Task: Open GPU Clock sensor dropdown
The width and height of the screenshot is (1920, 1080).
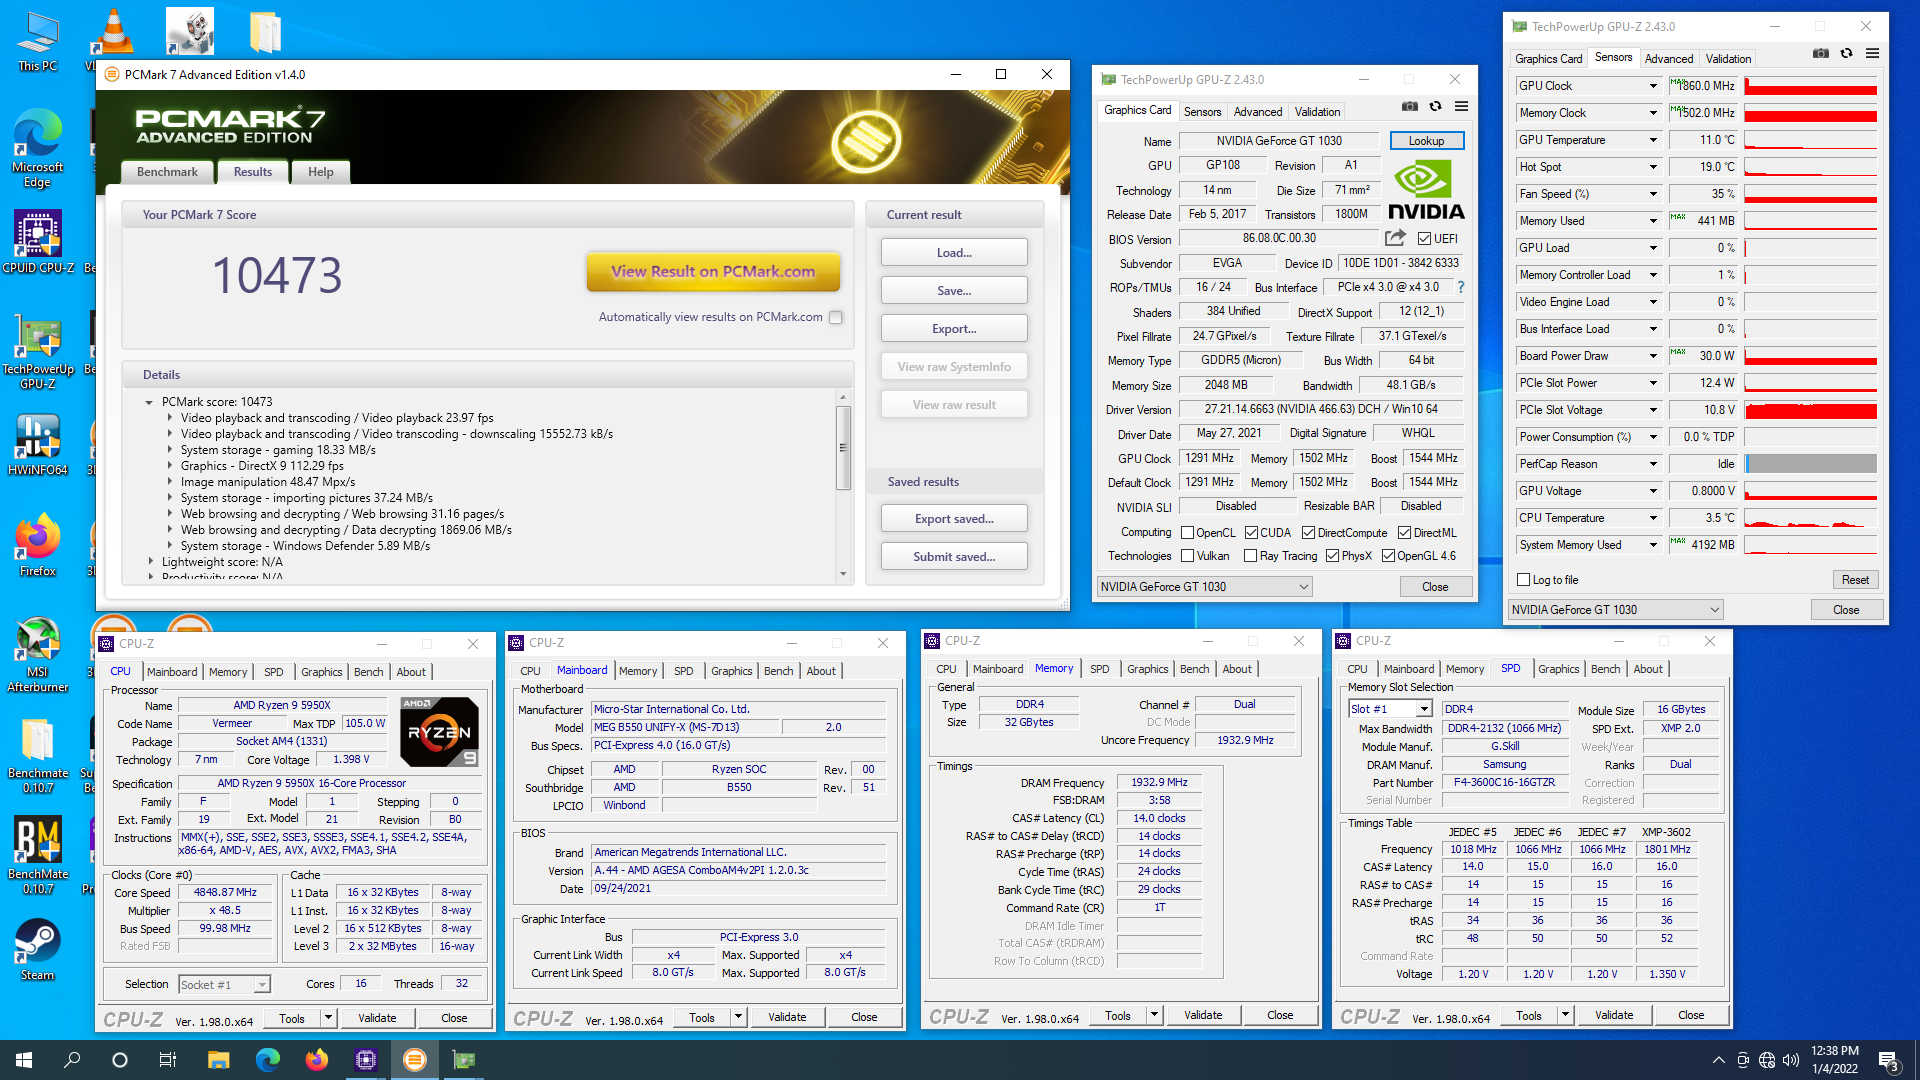Action: click(1653, 86)
